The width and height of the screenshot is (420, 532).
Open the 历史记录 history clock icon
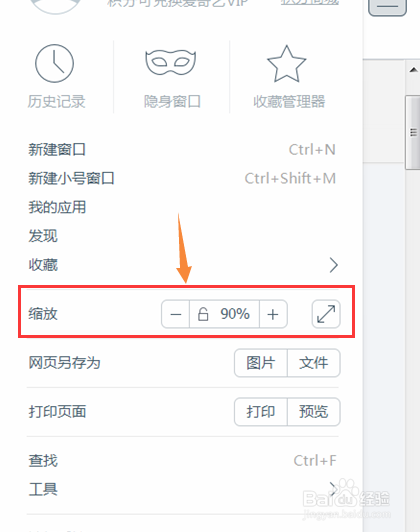(54, 63)
